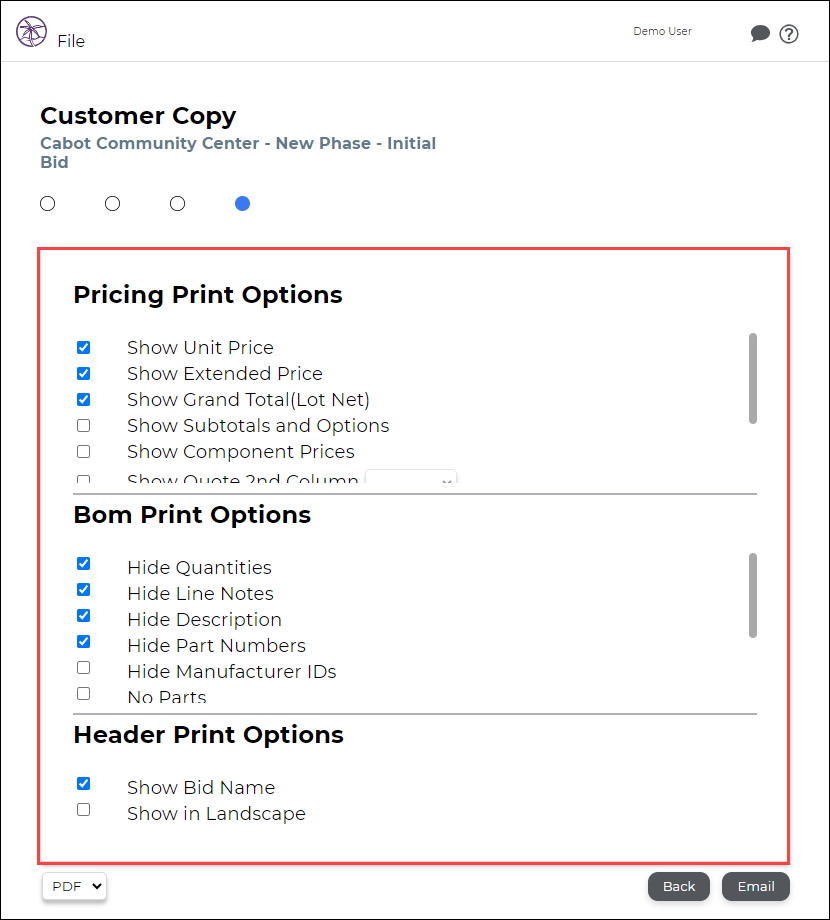Click the Show Component Prices label

click(x=240, y=452)
